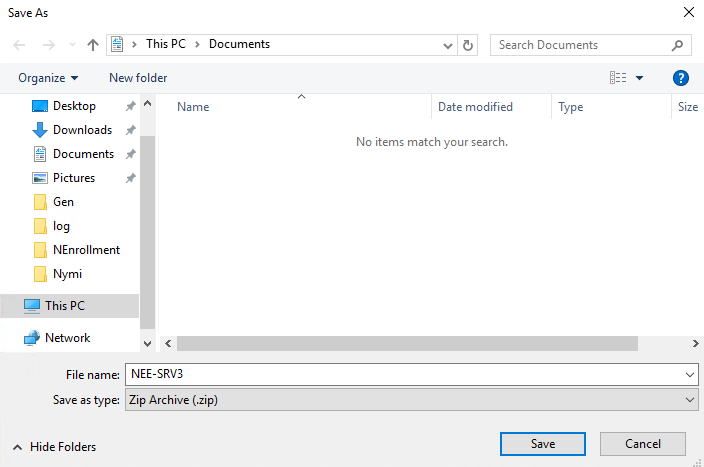Change view with the view icon
Image resolution: width=704 pixels, height=467 pixels.
pos(618,78)
